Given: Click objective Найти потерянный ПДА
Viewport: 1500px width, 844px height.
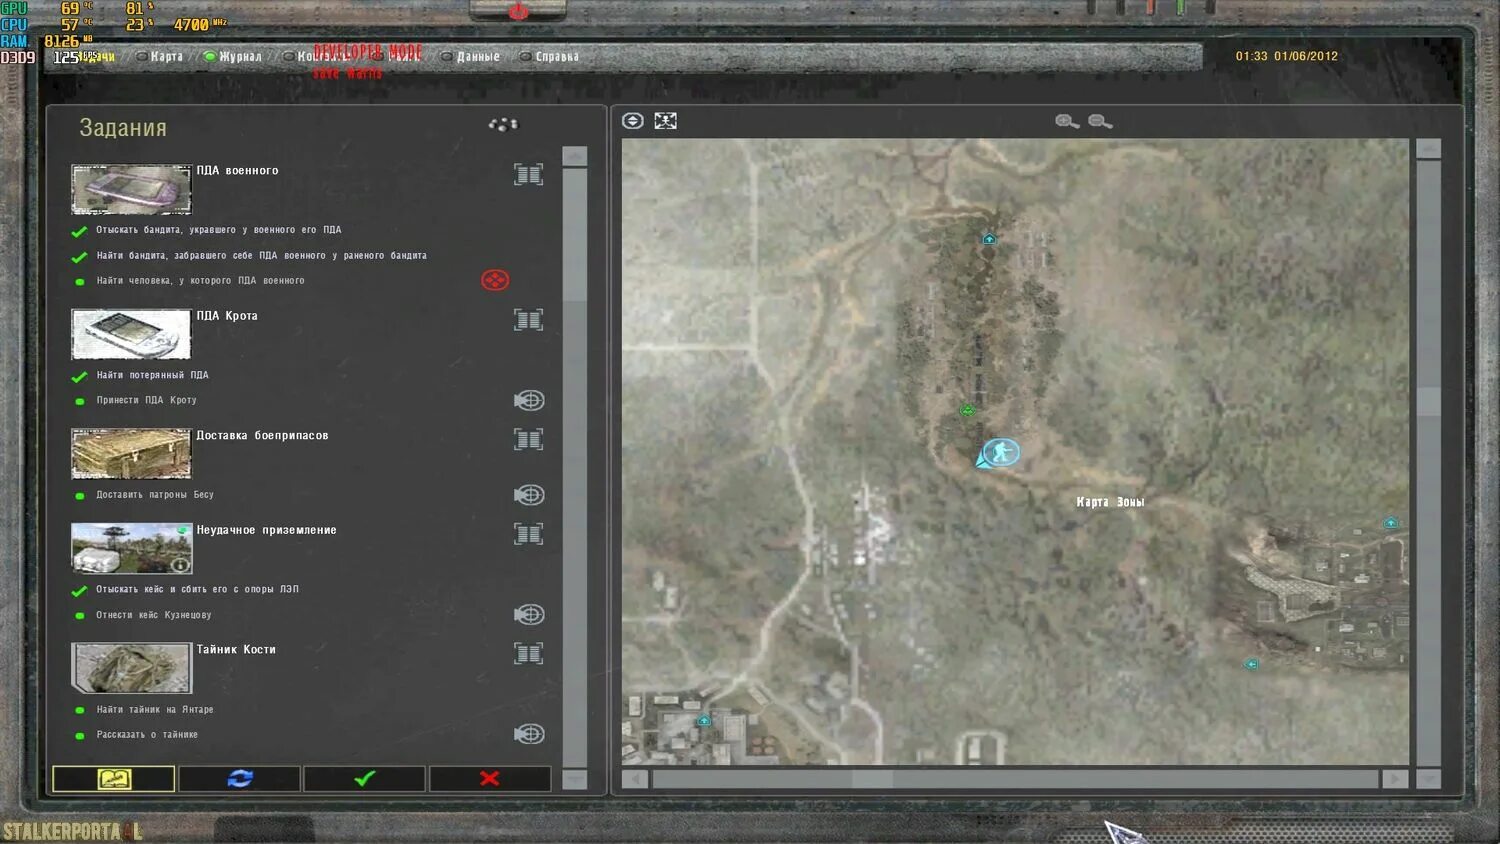Looking at the screenshot, I should (152, 376).
